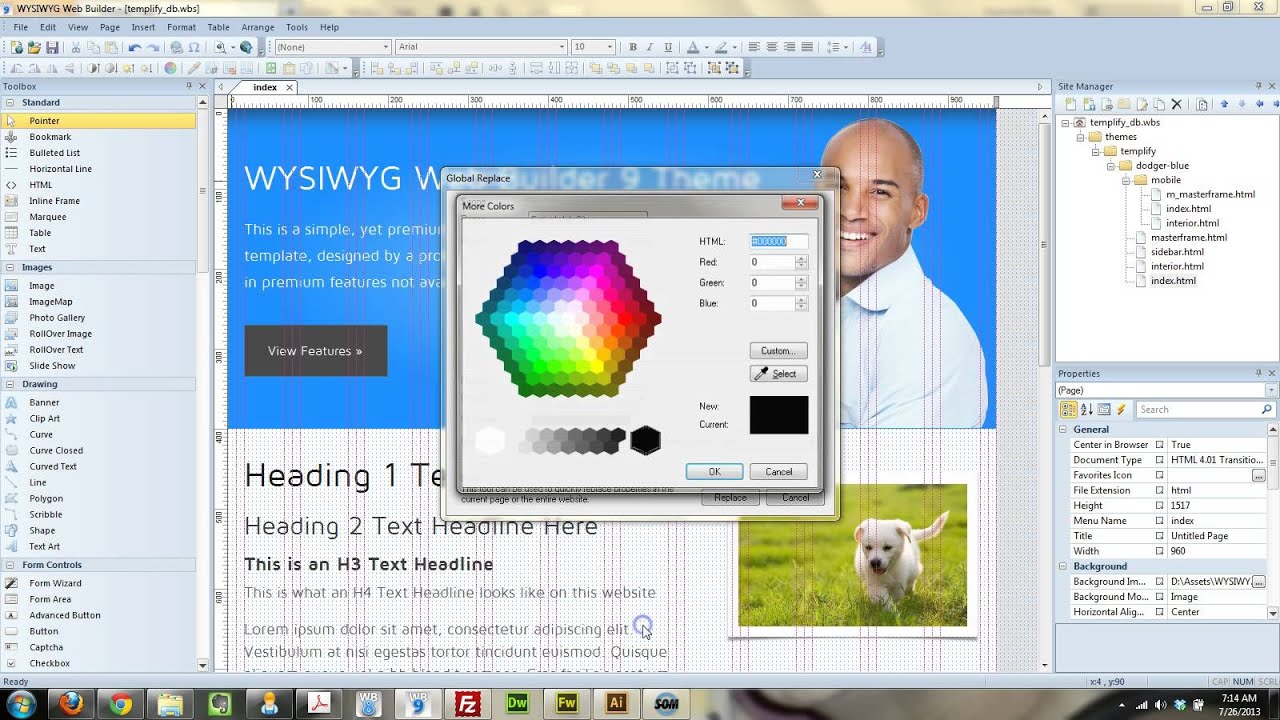Select the Form Wizard tool in Toolbox
This screenshot has width=1280, height=720.
point(55,584)
